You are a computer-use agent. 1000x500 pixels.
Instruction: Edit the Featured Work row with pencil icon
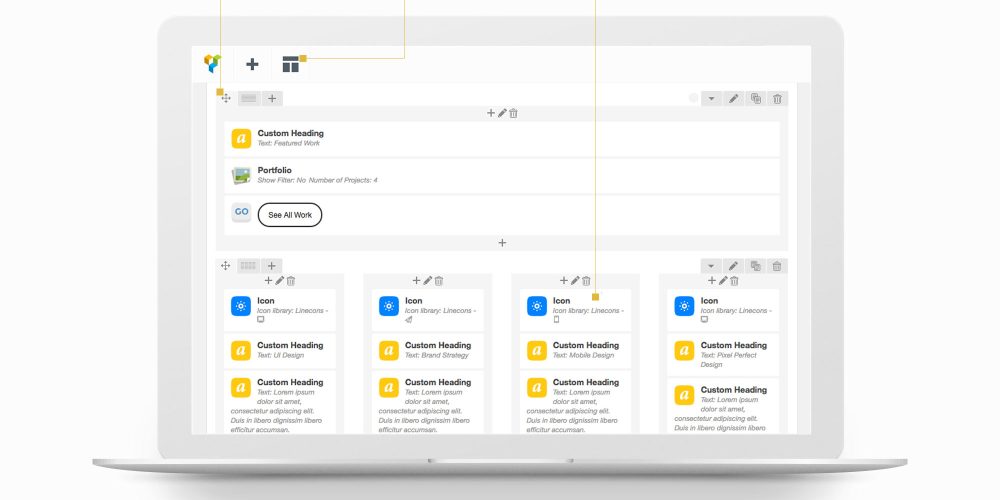click(733, 98)
